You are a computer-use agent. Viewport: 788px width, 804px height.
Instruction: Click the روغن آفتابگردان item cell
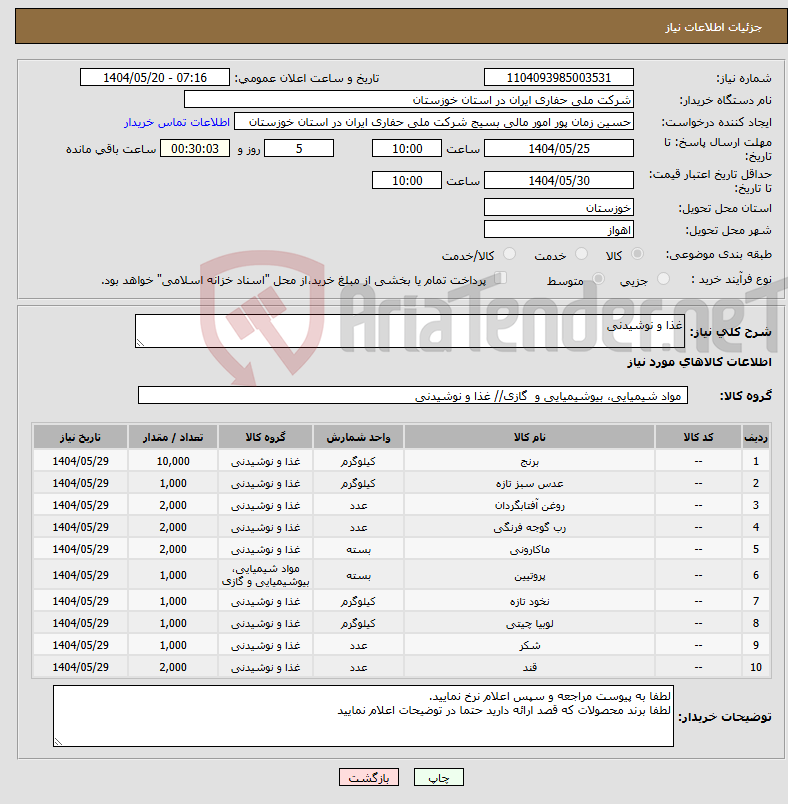[x=530, y=505]
